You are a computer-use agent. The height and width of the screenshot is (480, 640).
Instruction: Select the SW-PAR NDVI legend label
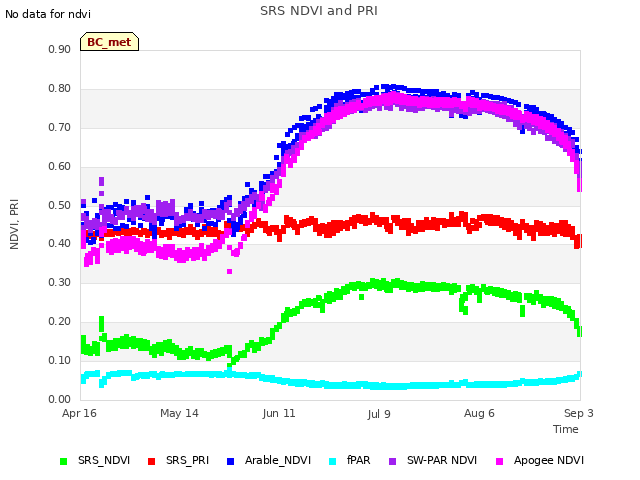click(442, 460)
